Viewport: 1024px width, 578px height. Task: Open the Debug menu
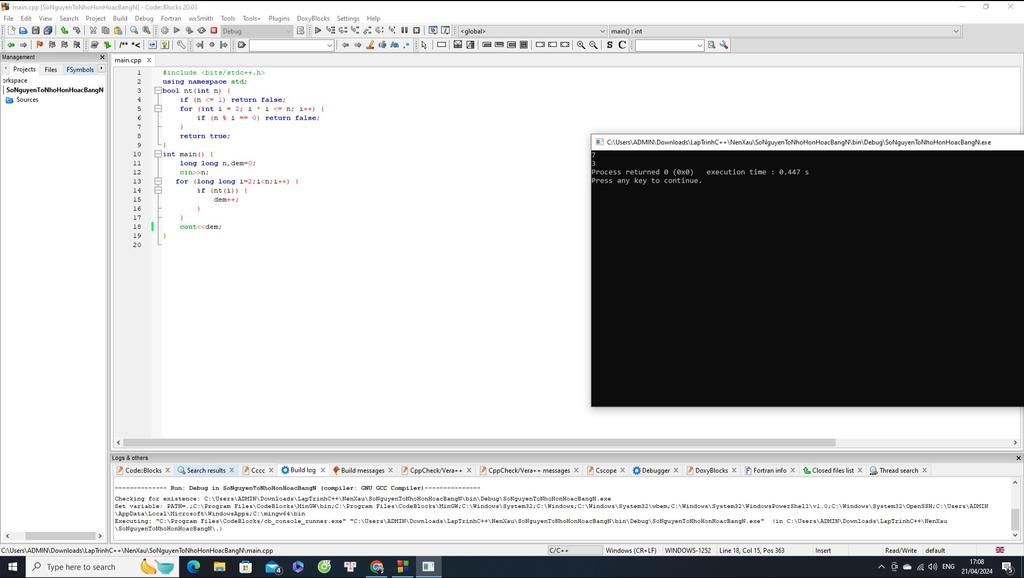144,18
